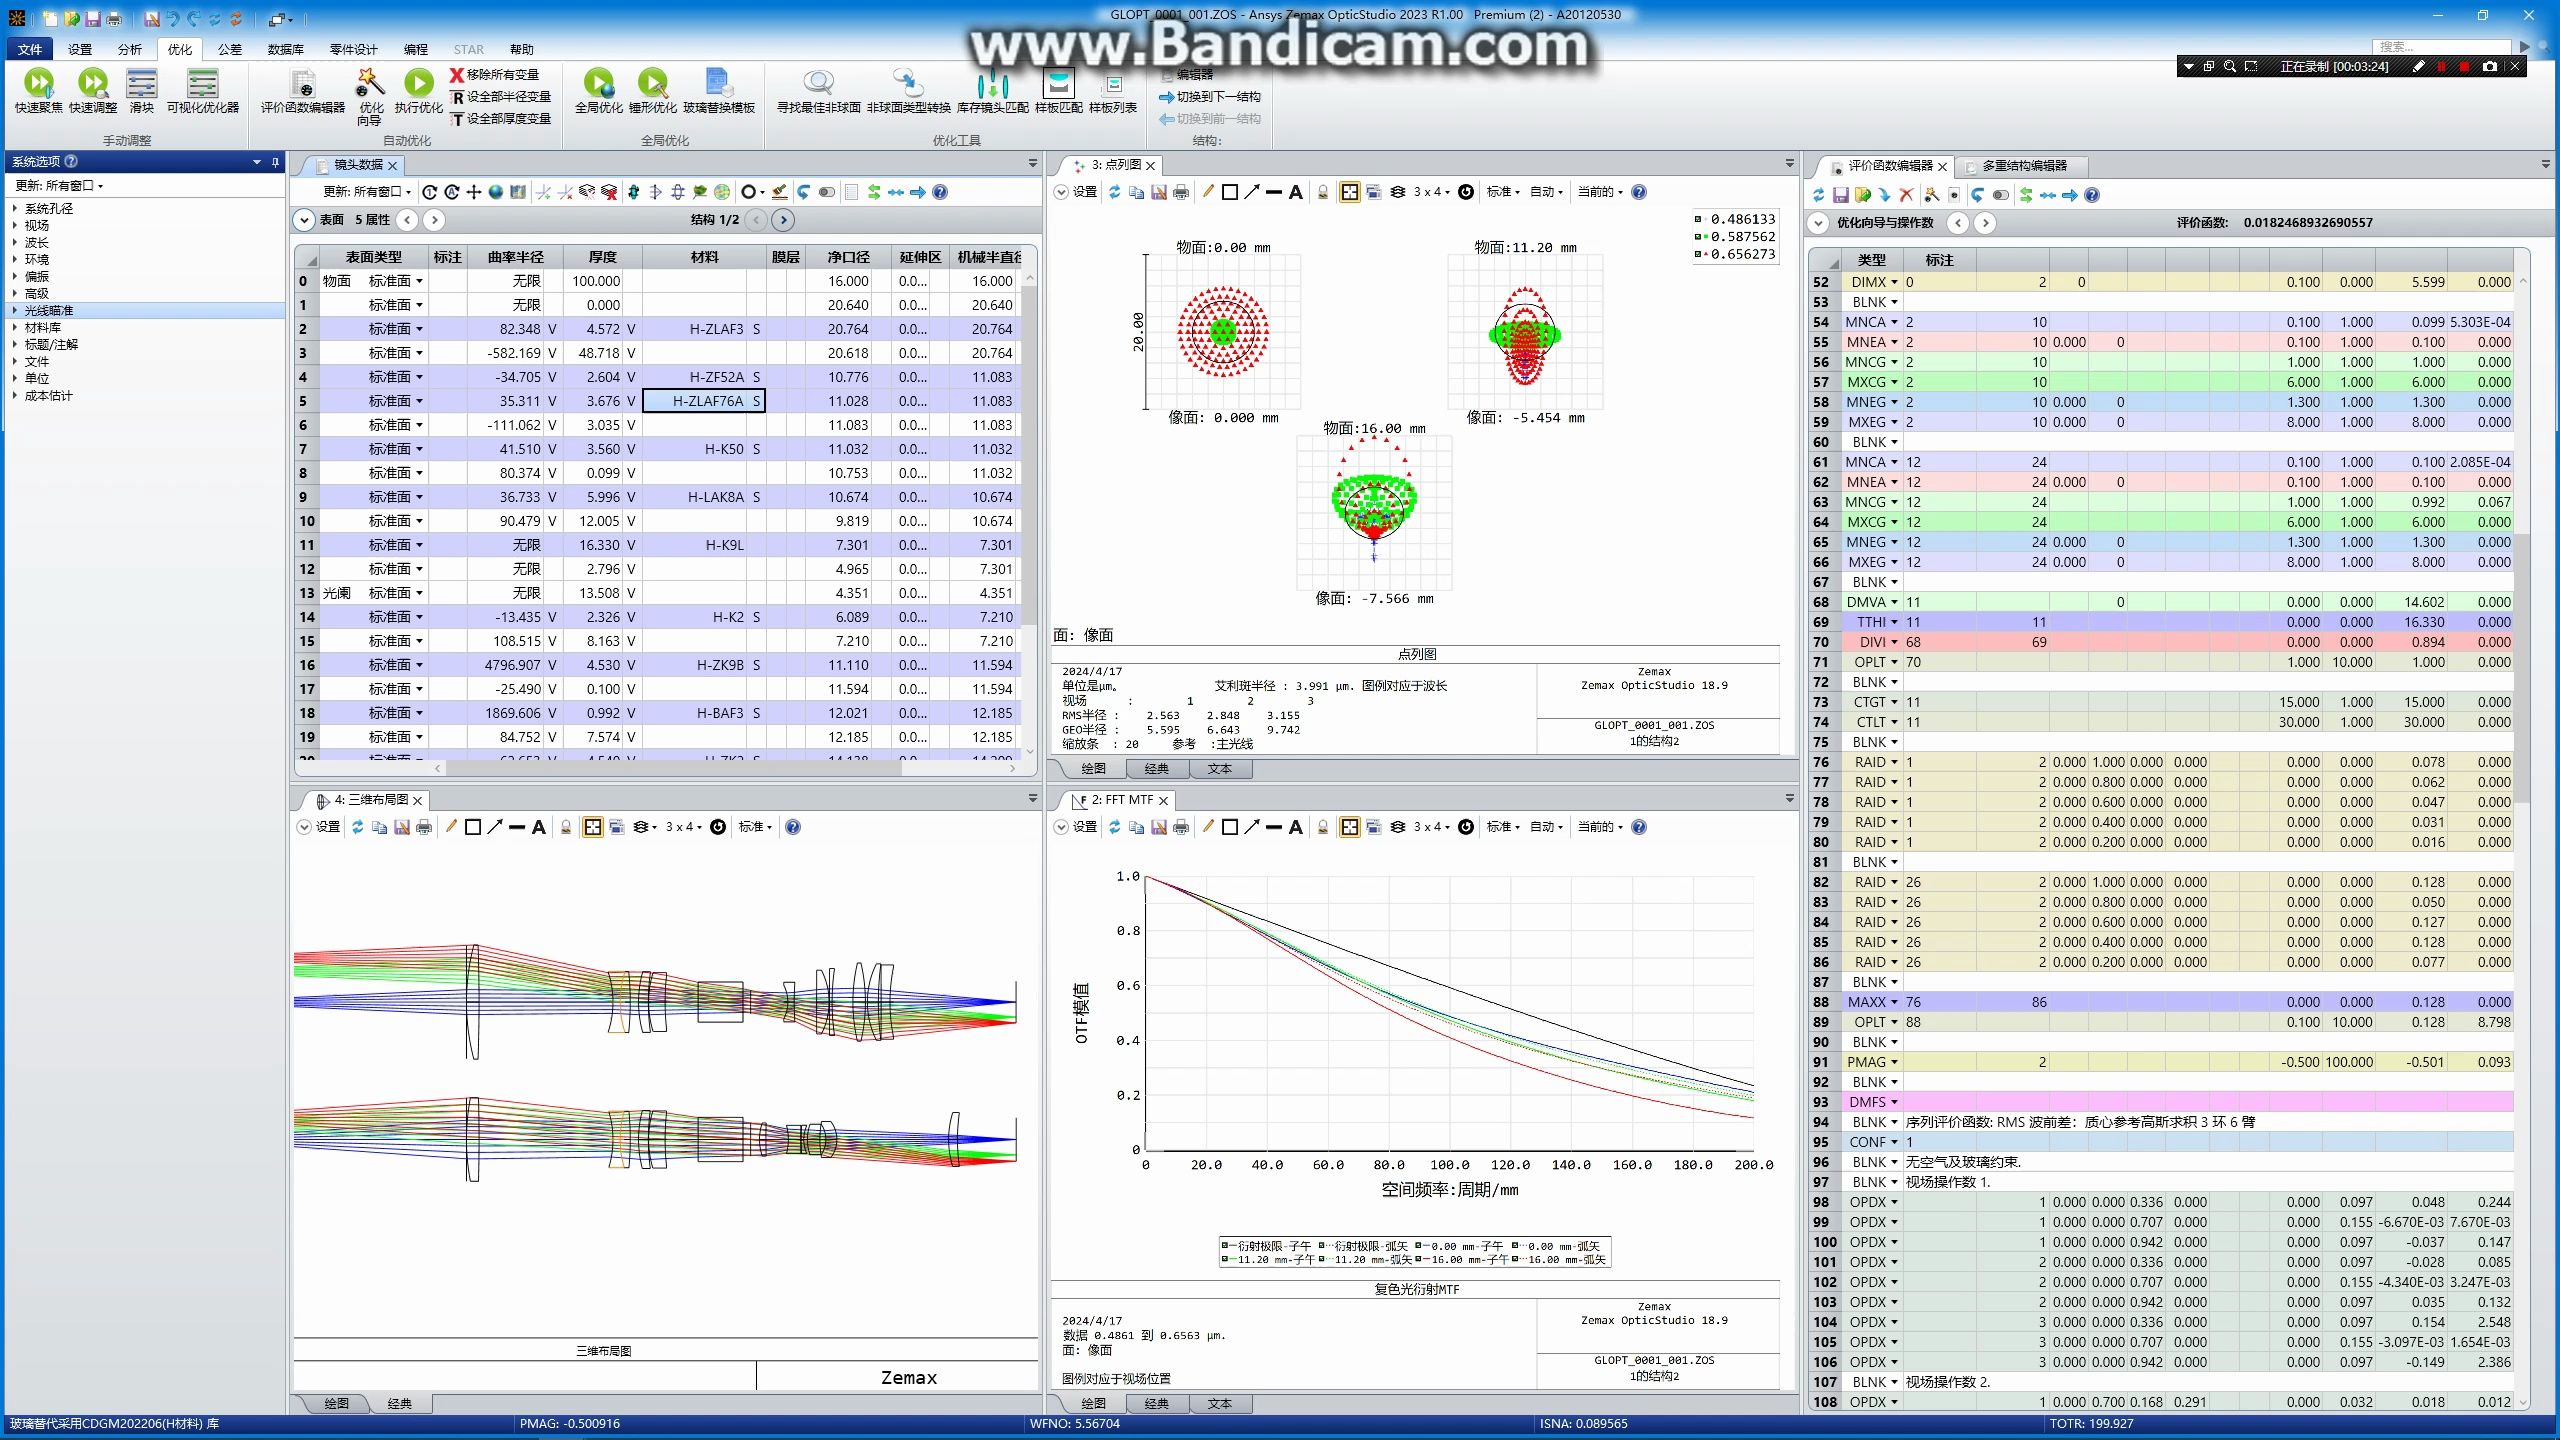2560x1440 pixels.
Task: Switch to the 分析 ribbon tab
Action: pos(129,49)
